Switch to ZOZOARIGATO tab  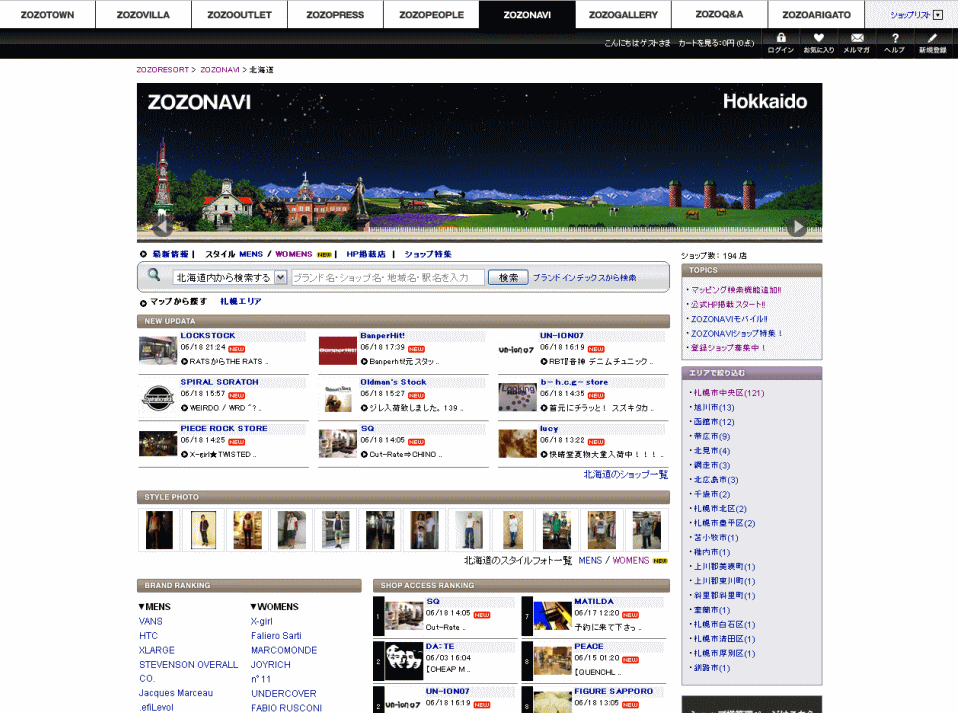click(816, 15)
